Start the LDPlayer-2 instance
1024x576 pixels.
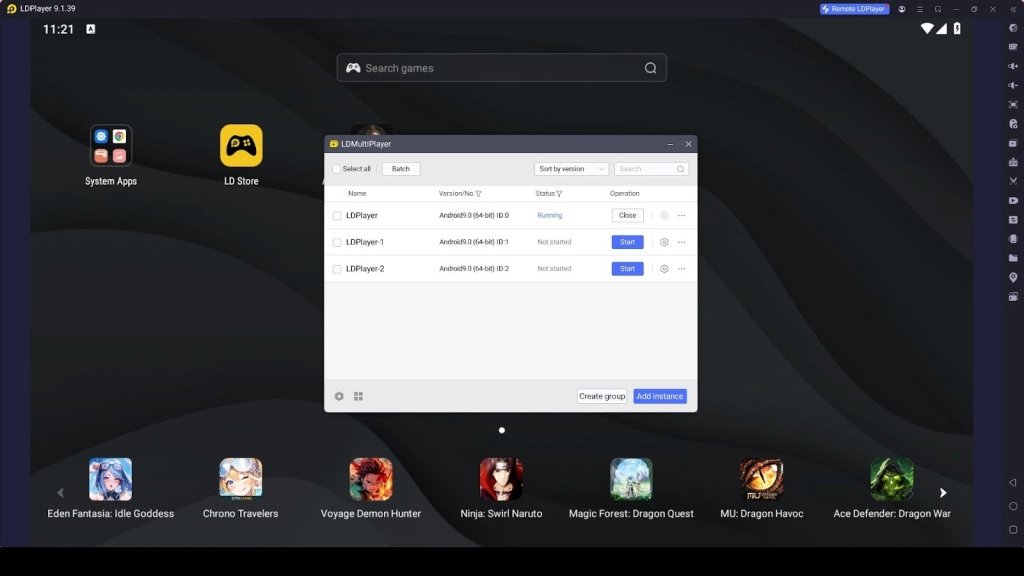point(627,268)
